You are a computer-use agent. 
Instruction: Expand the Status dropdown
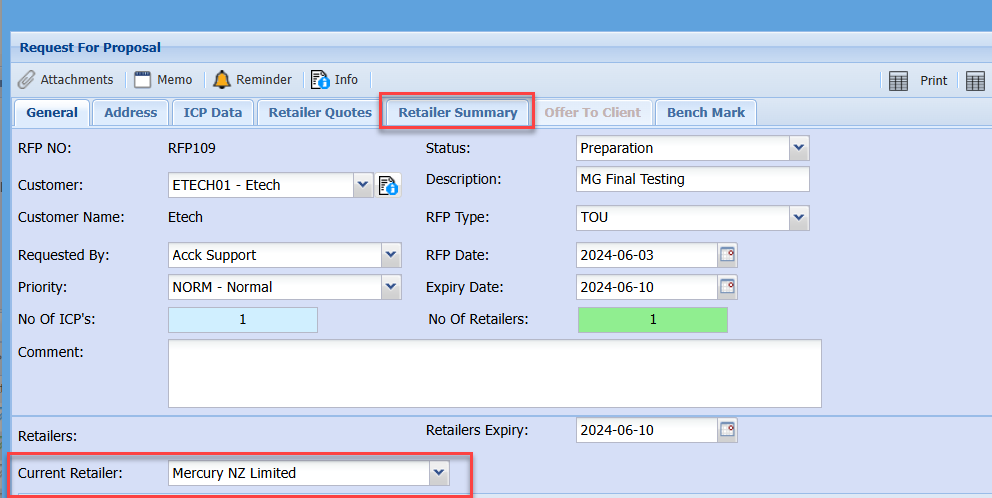point(798,148)
